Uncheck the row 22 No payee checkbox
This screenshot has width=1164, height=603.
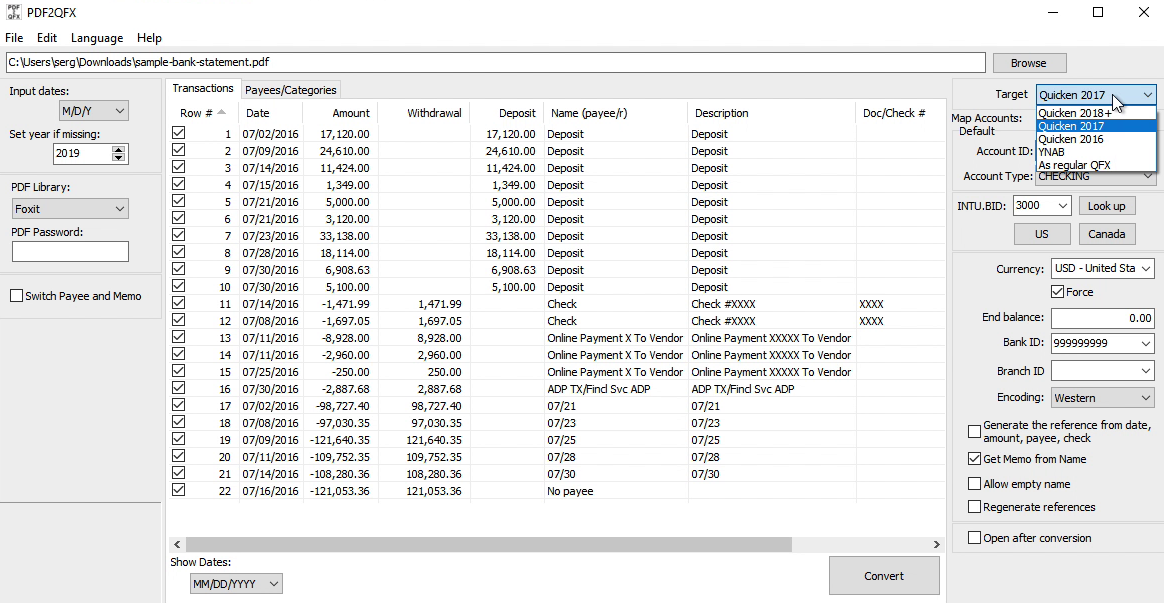(178, 490)
